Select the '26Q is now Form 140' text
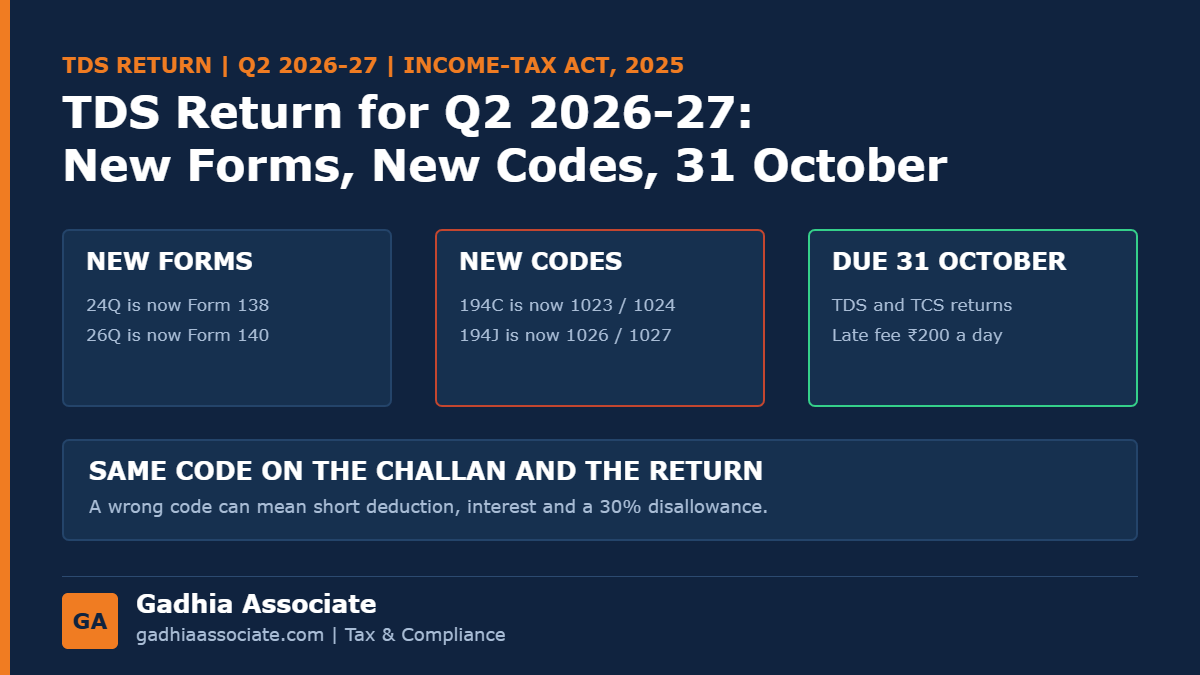1200x675 pixels. pos(178,335)
